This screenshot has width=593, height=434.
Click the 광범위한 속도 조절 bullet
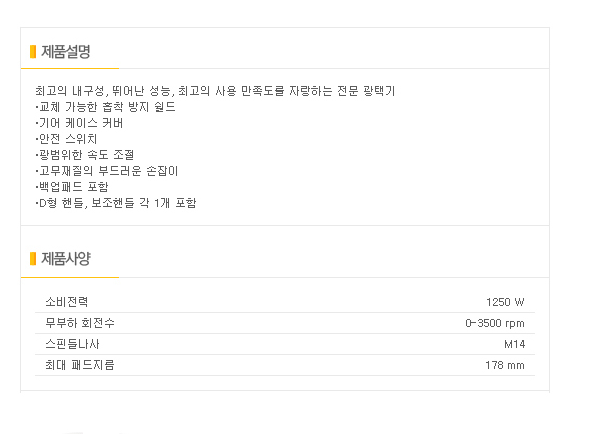85,155
